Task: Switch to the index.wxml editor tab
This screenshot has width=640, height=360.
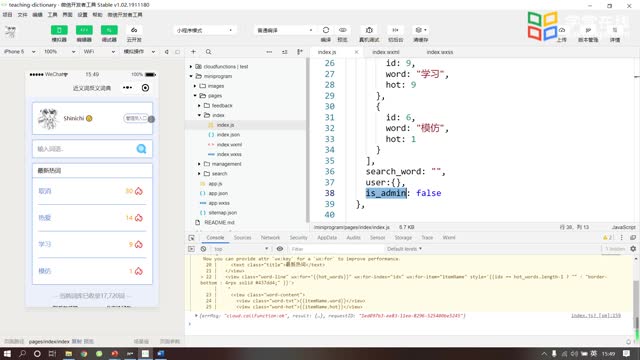Action: coord(386,52)
